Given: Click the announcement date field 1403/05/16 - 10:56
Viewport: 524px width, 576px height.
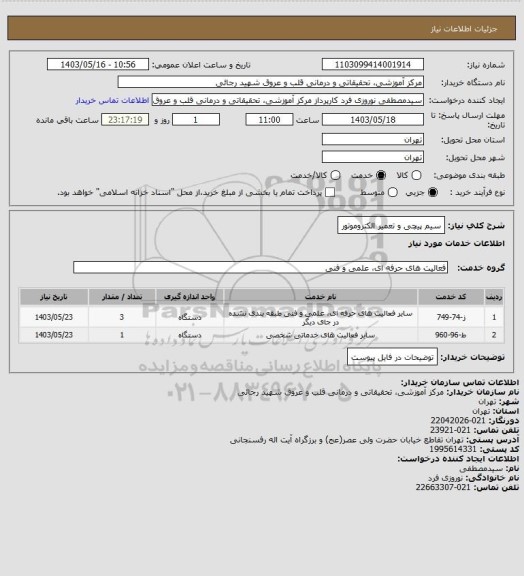Looking at the screenshot, I should point(98,65).
